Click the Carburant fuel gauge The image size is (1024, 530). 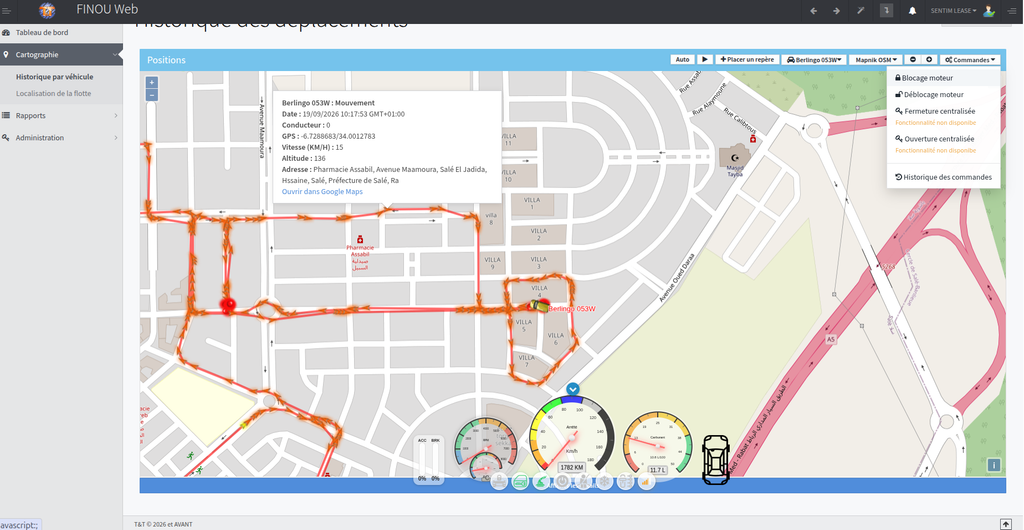(x=657, y=444)
